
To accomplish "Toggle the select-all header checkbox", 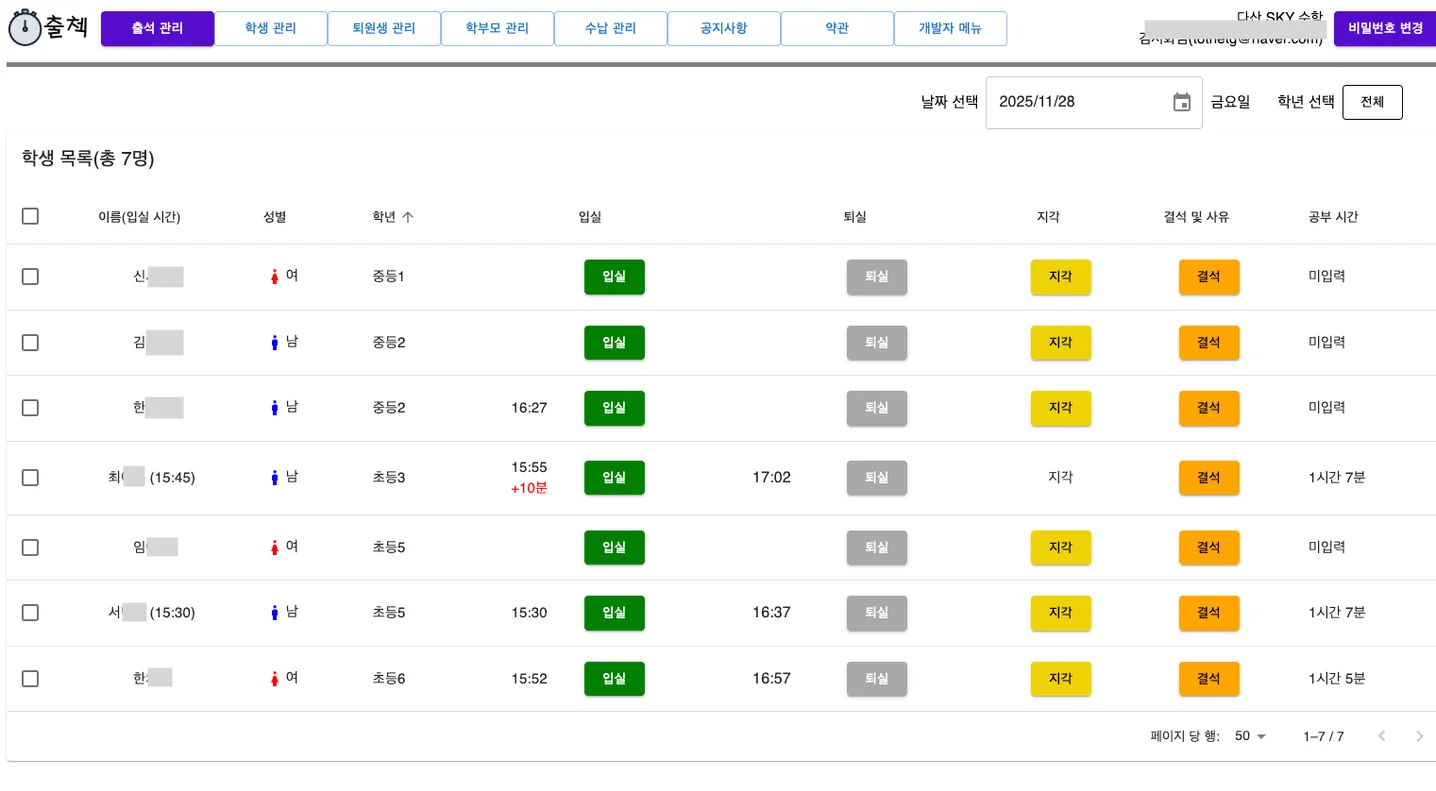I will click(x=30, y=216).
